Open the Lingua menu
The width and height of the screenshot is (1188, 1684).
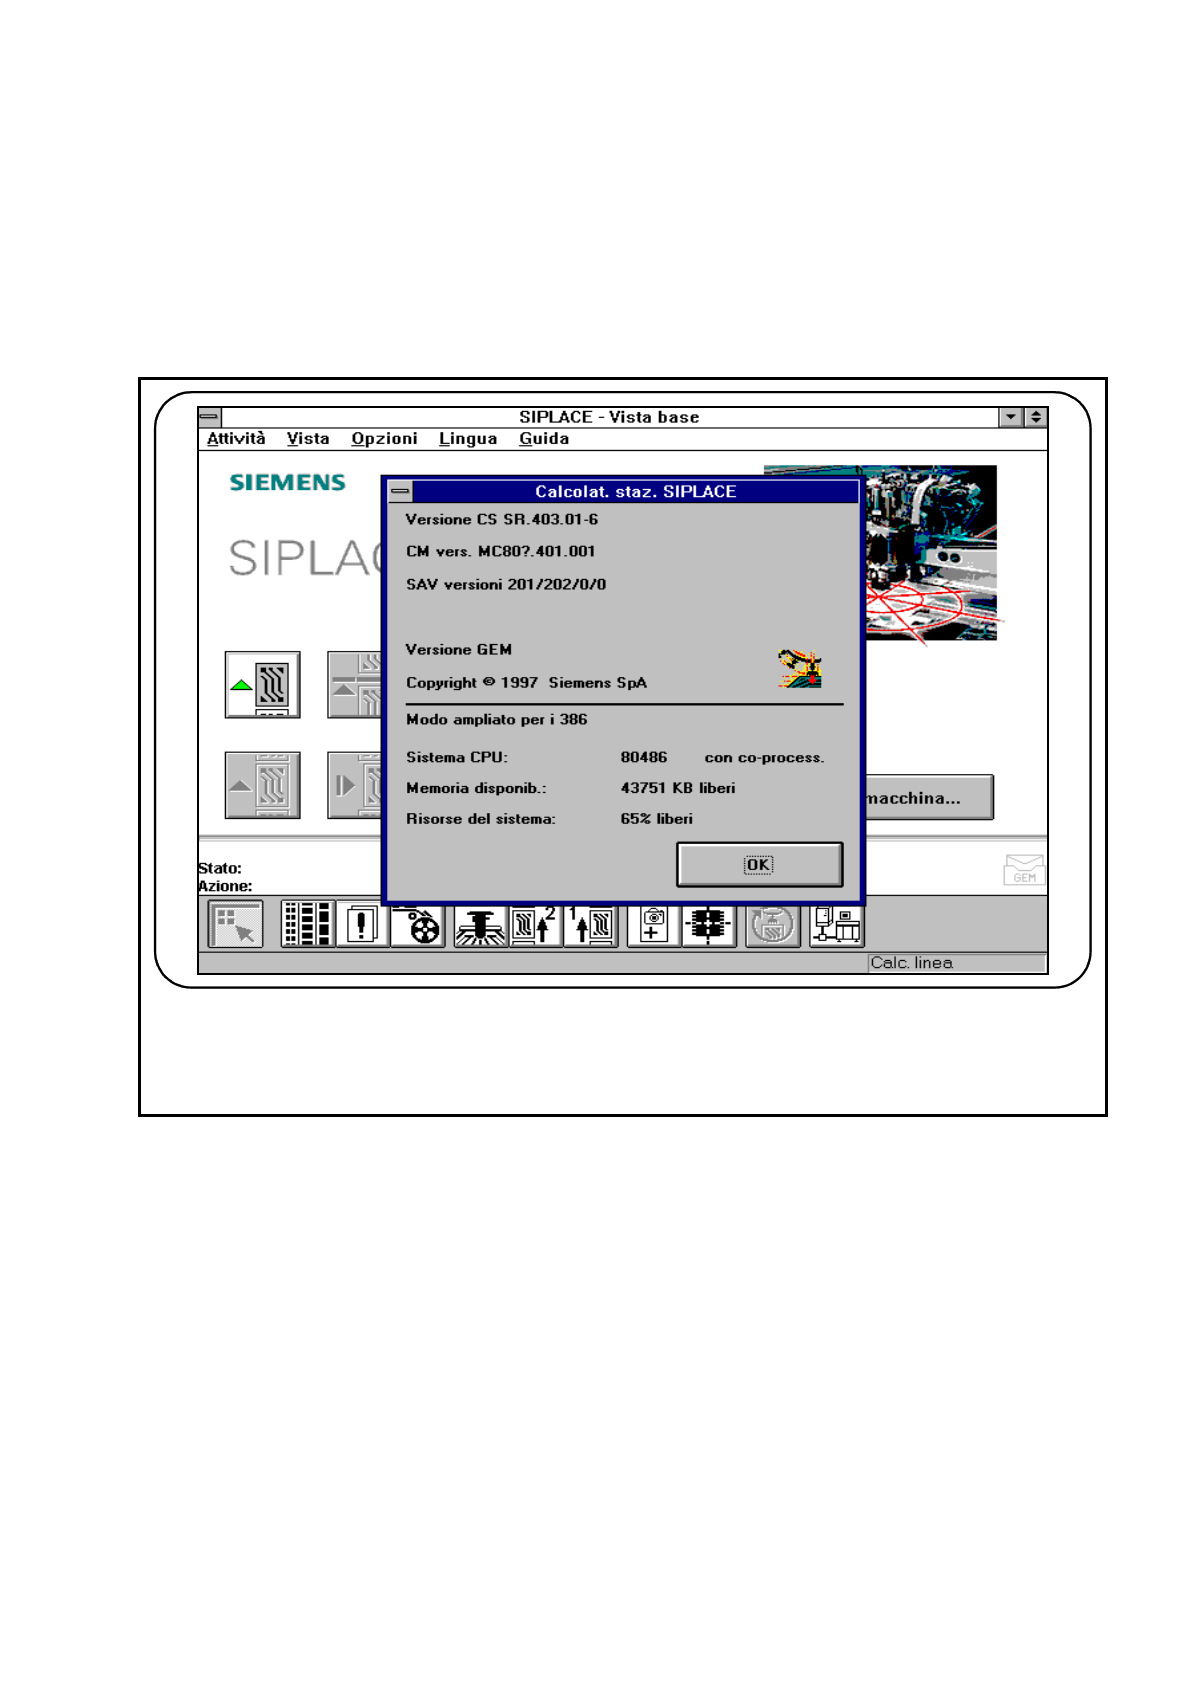(468, 439)
